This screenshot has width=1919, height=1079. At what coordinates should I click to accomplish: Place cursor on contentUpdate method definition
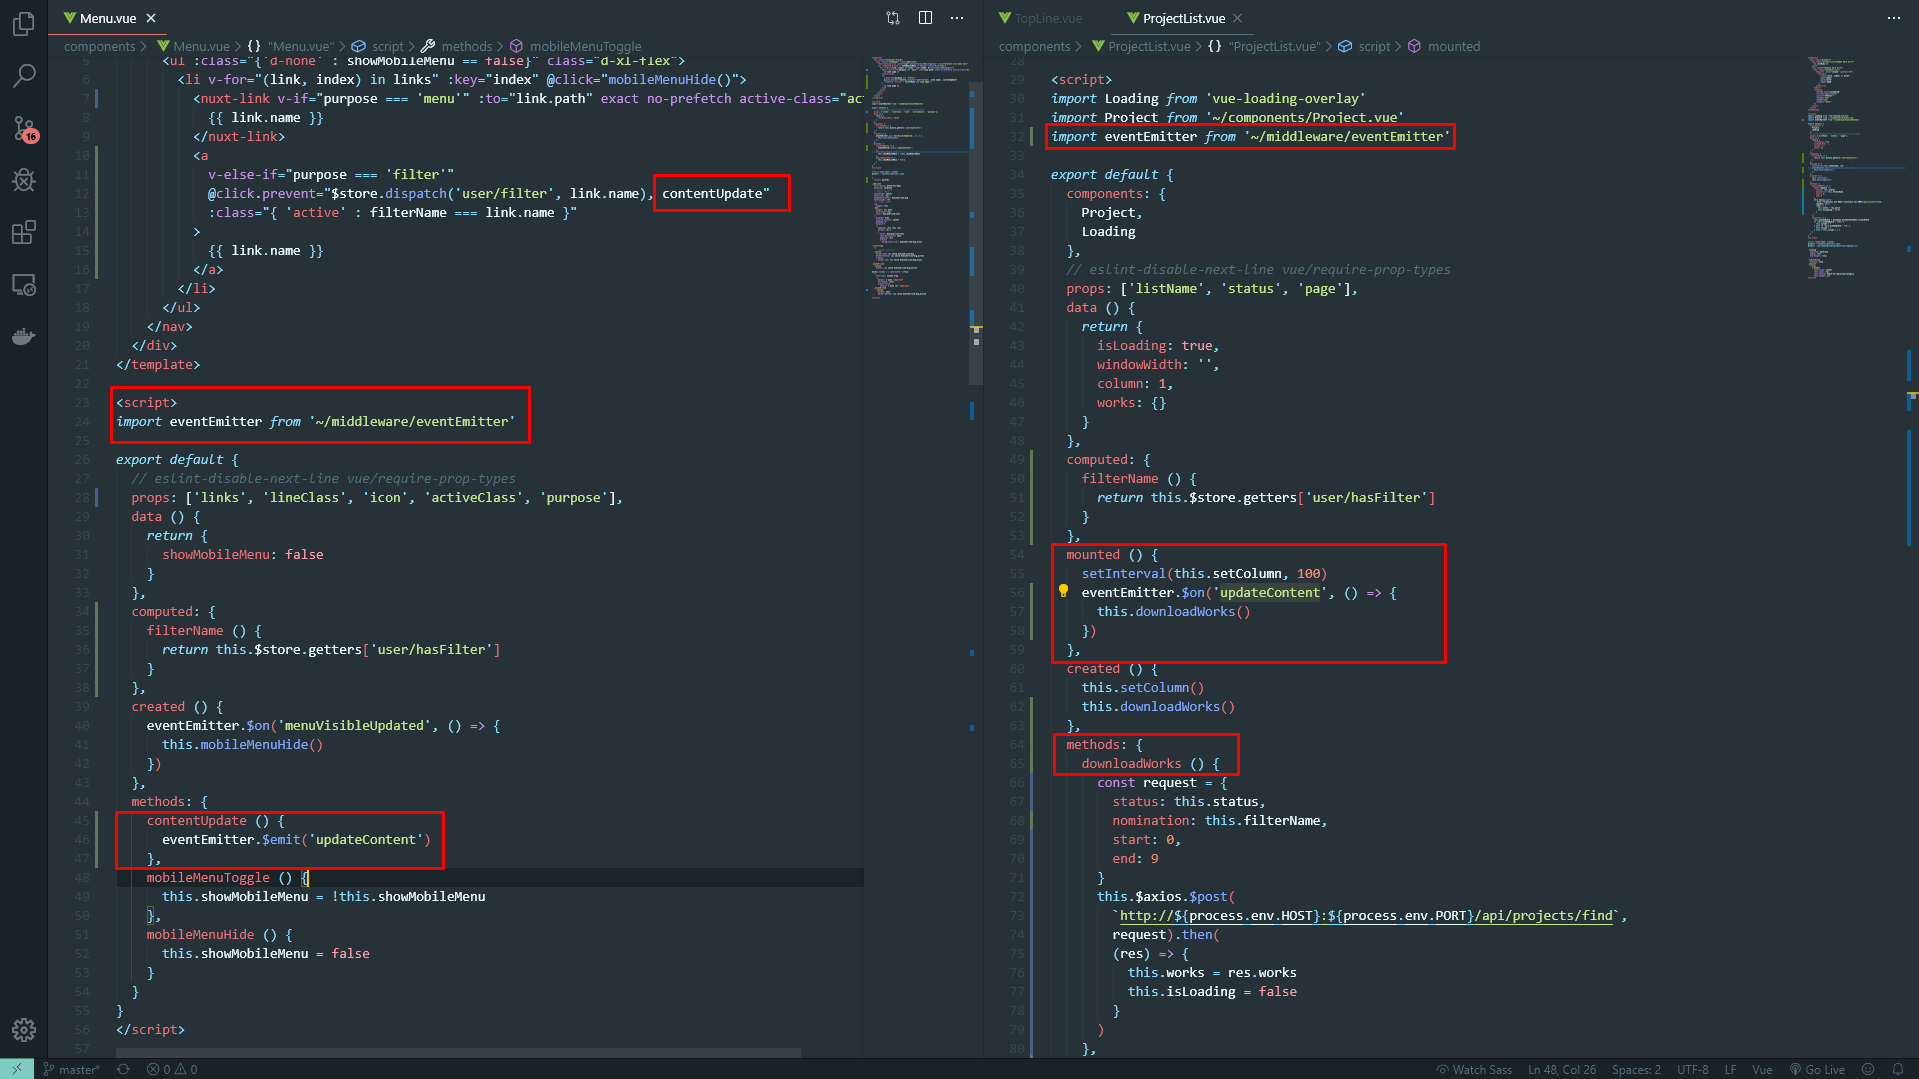coord(196,820)
